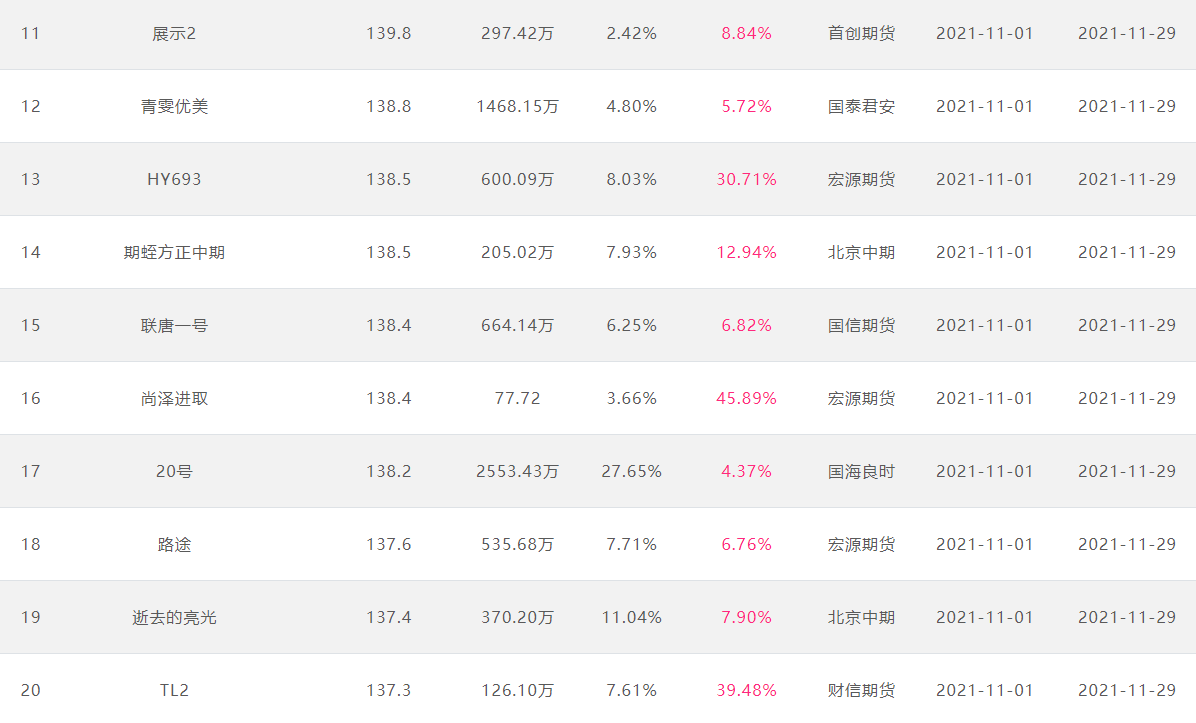This screenshot has width=1196, height=723.
Task: Click the HY693 account name
Action: (174, 179)
